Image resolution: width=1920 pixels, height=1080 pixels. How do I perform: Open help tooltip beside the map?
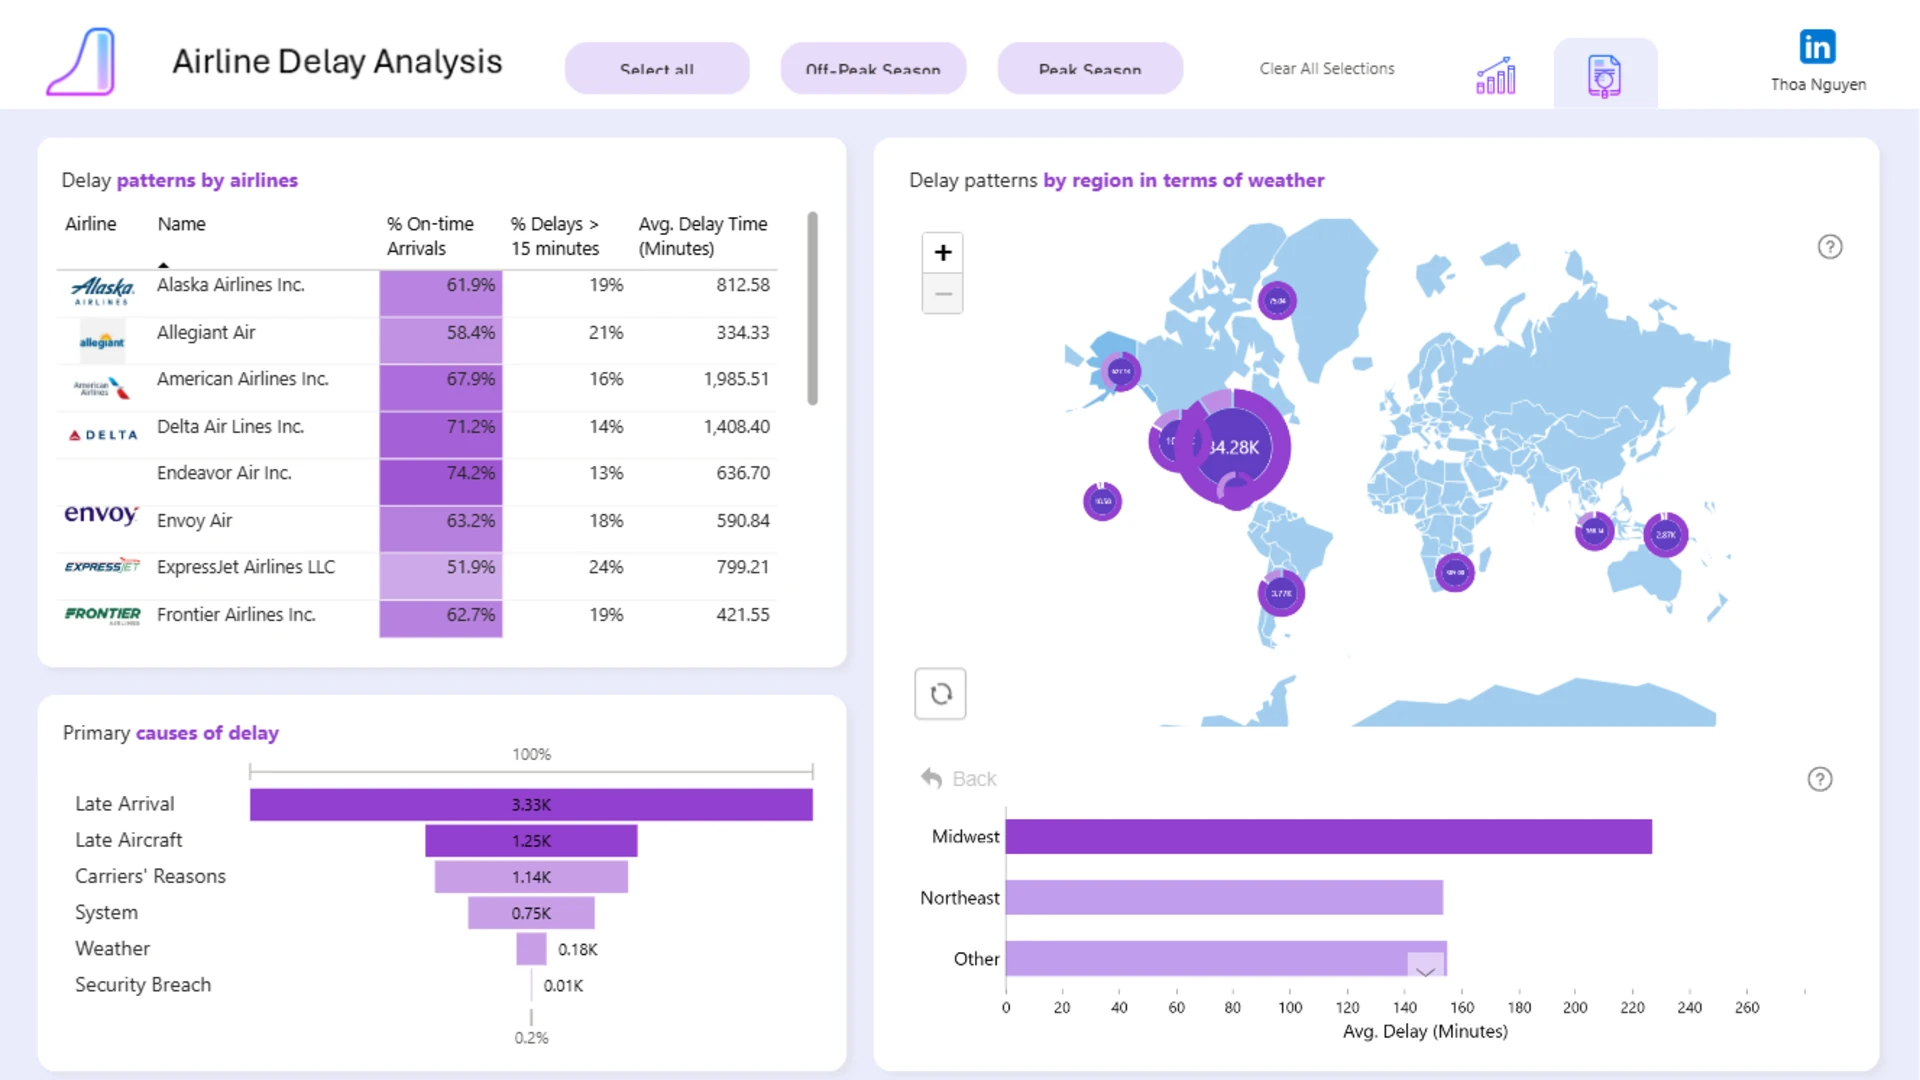pyautogui.click(x=1829, y=247)
